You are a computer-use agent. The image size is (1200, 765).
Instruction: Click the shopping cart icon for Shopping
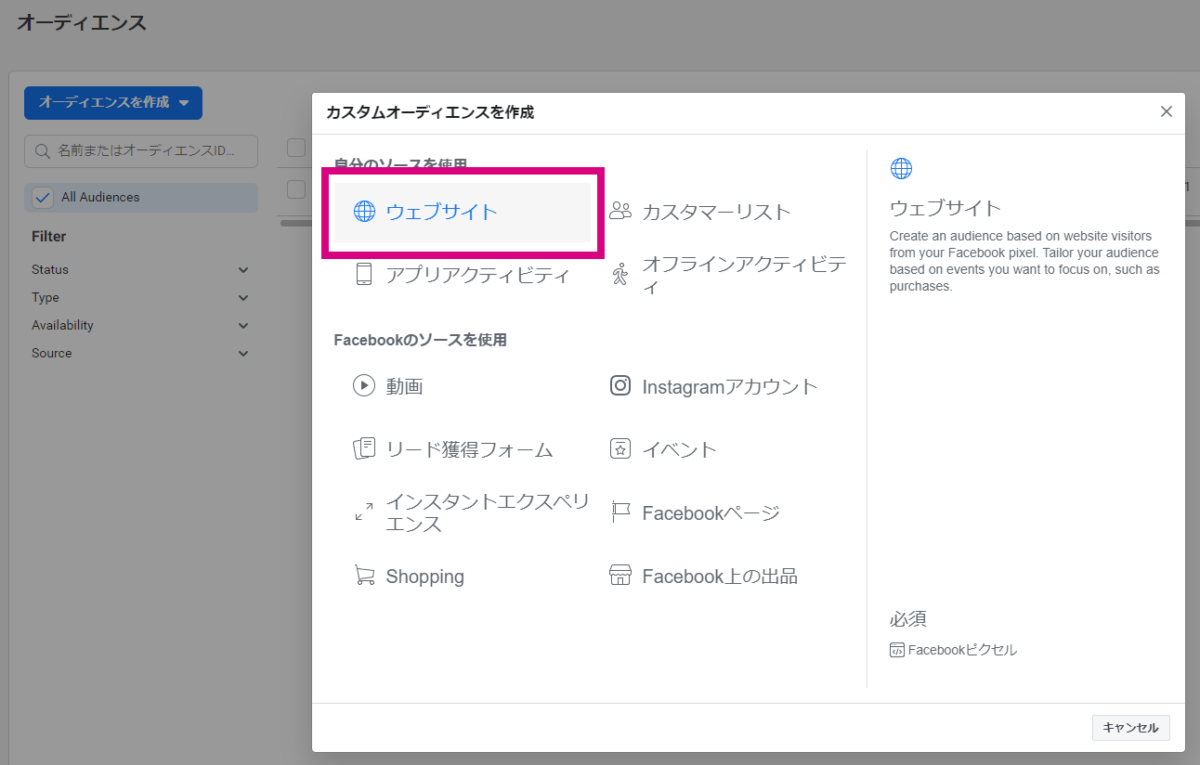(x=364, y=575)
